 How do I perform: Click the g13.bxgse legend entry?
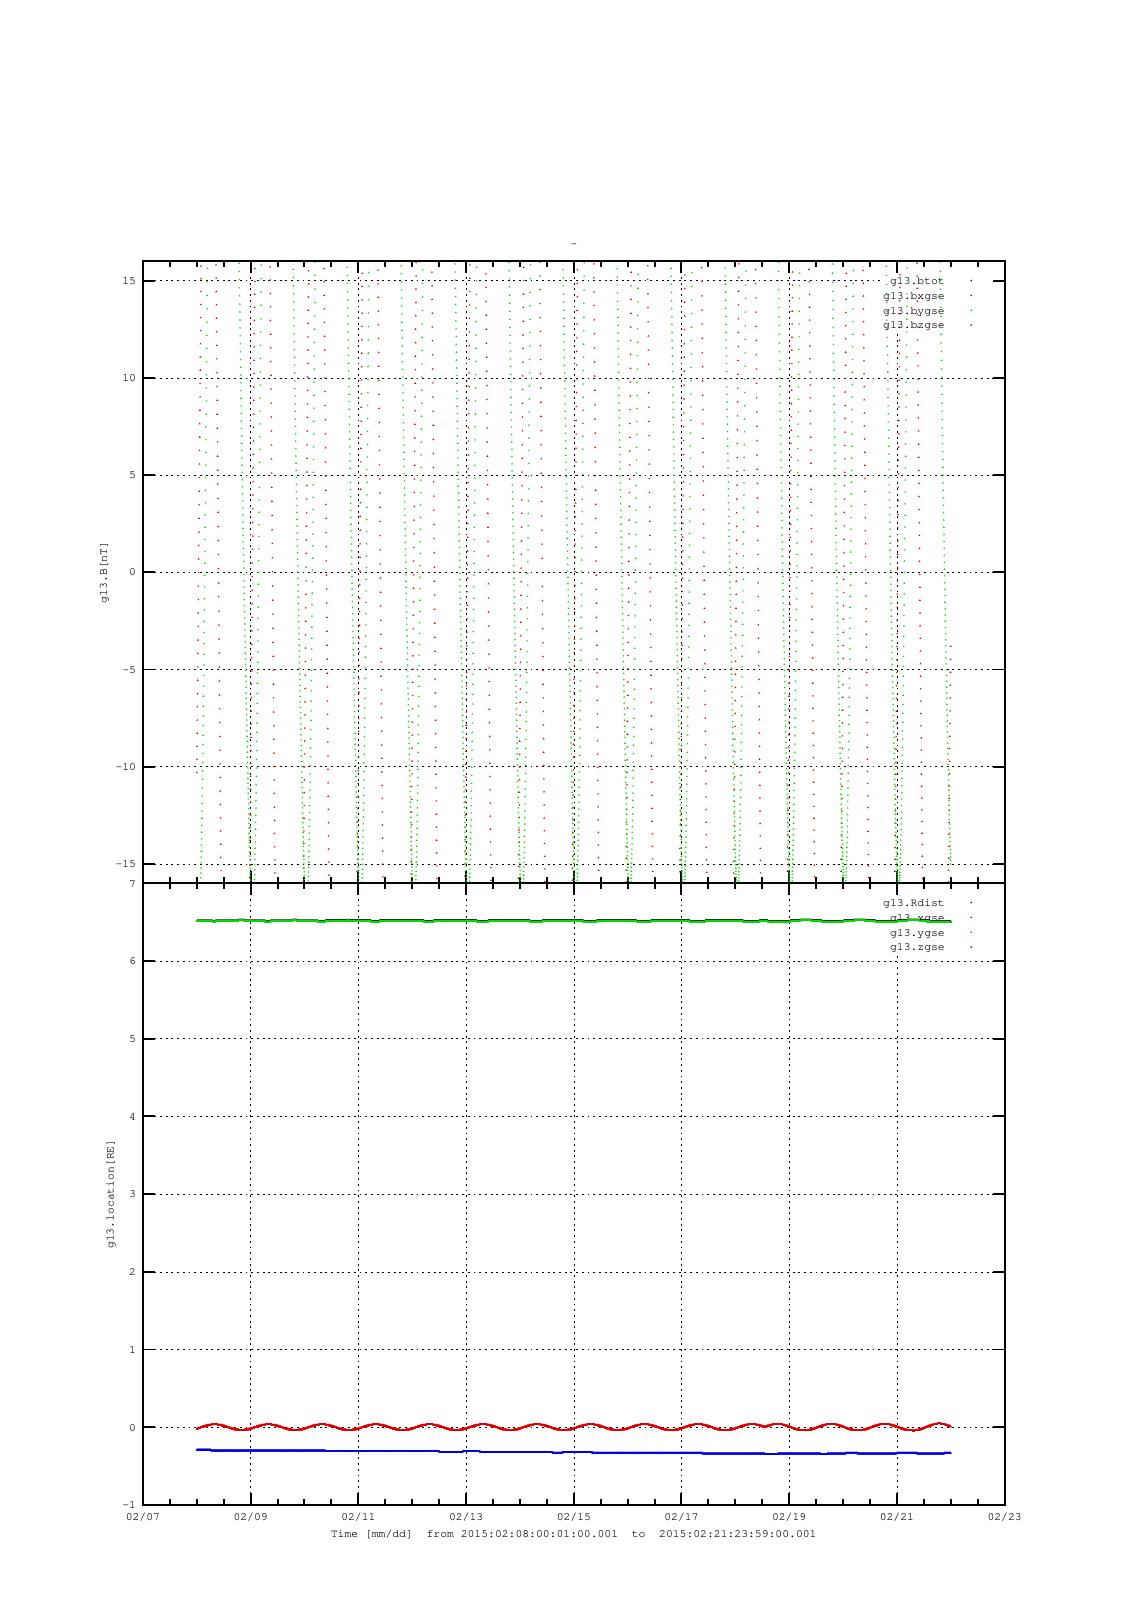(913, 296)
